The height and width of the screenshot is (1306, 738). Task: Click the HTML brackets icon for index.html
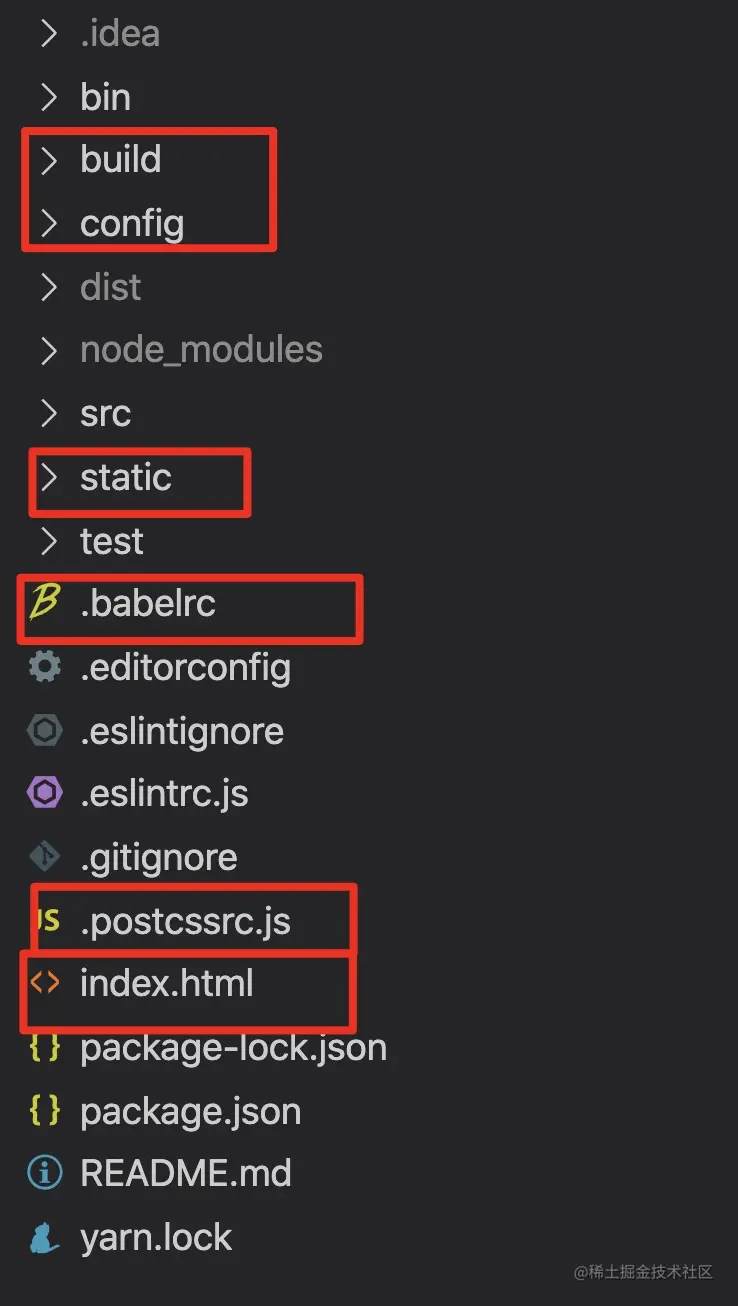click(x=44, y=984)
